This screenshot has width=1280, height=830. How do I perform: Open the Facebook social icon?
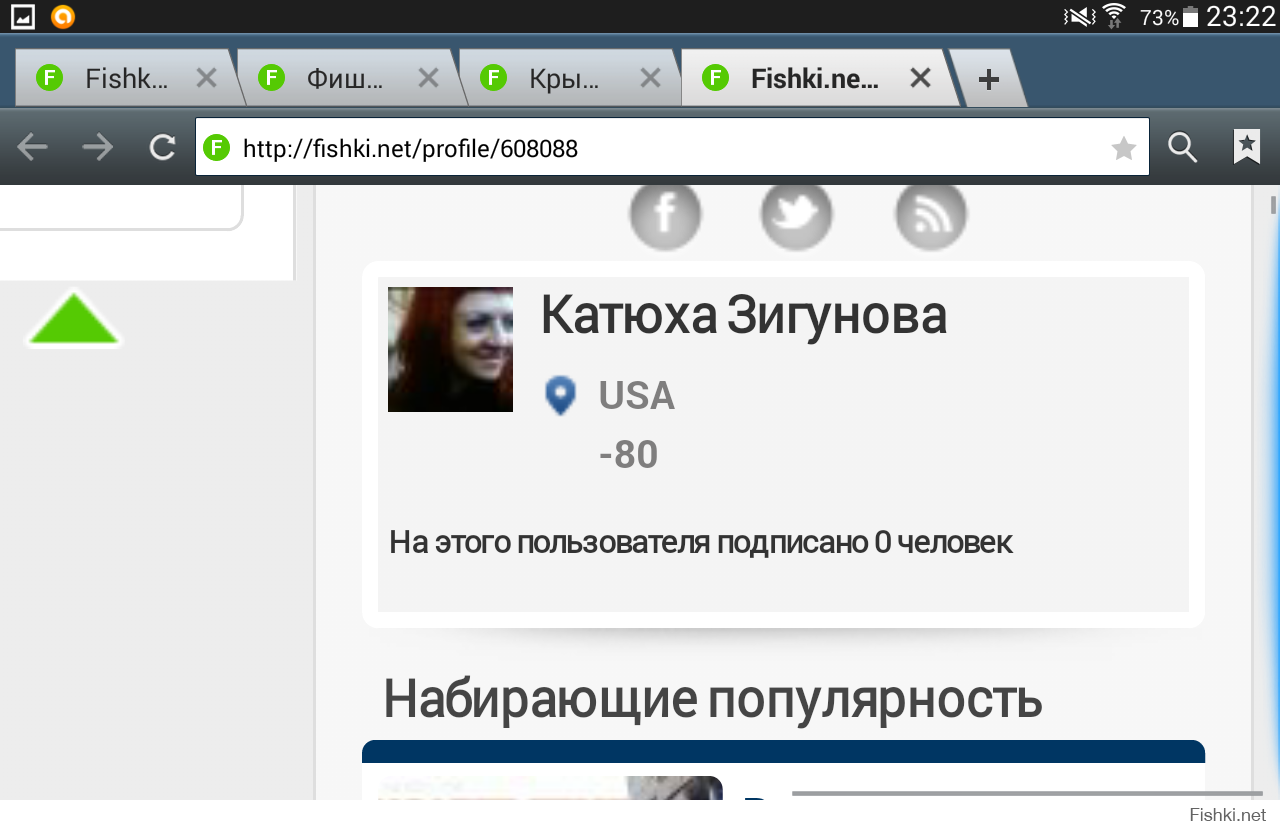pyautogui.click(x=665, y=214)
